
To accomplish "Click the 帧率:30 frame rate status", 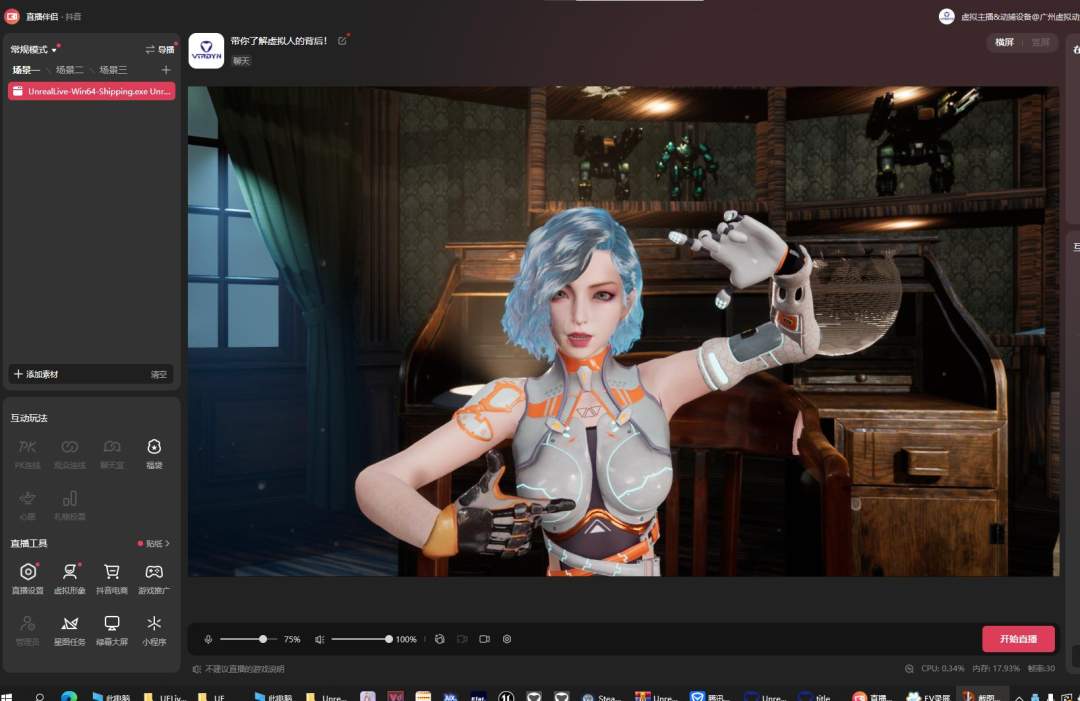I will [1041, 669].
